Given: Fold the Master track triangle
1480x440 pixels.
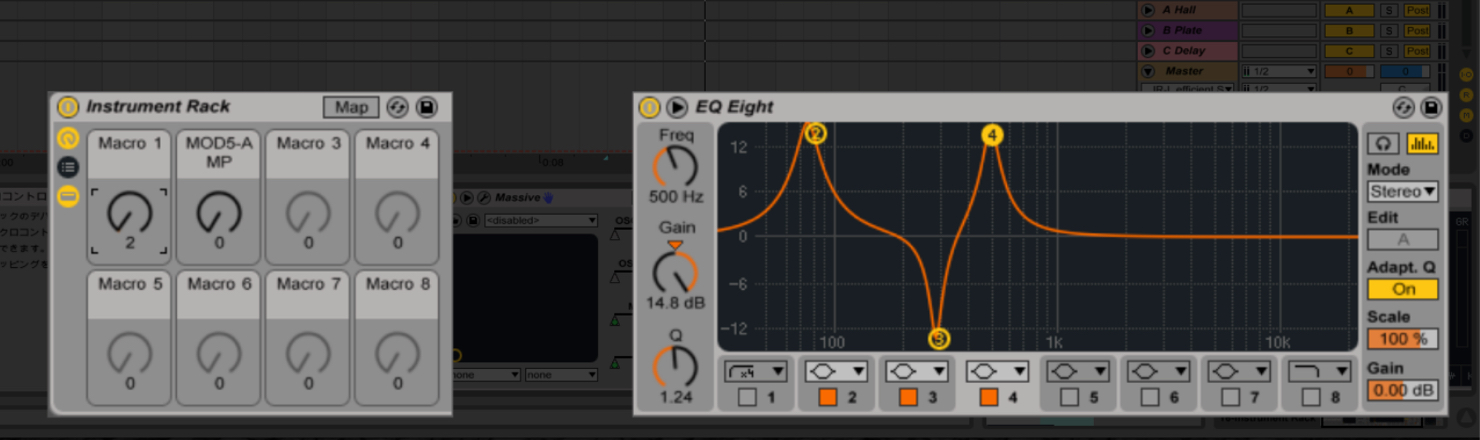Looking at the screenshot, I should tap(1148, 71).
